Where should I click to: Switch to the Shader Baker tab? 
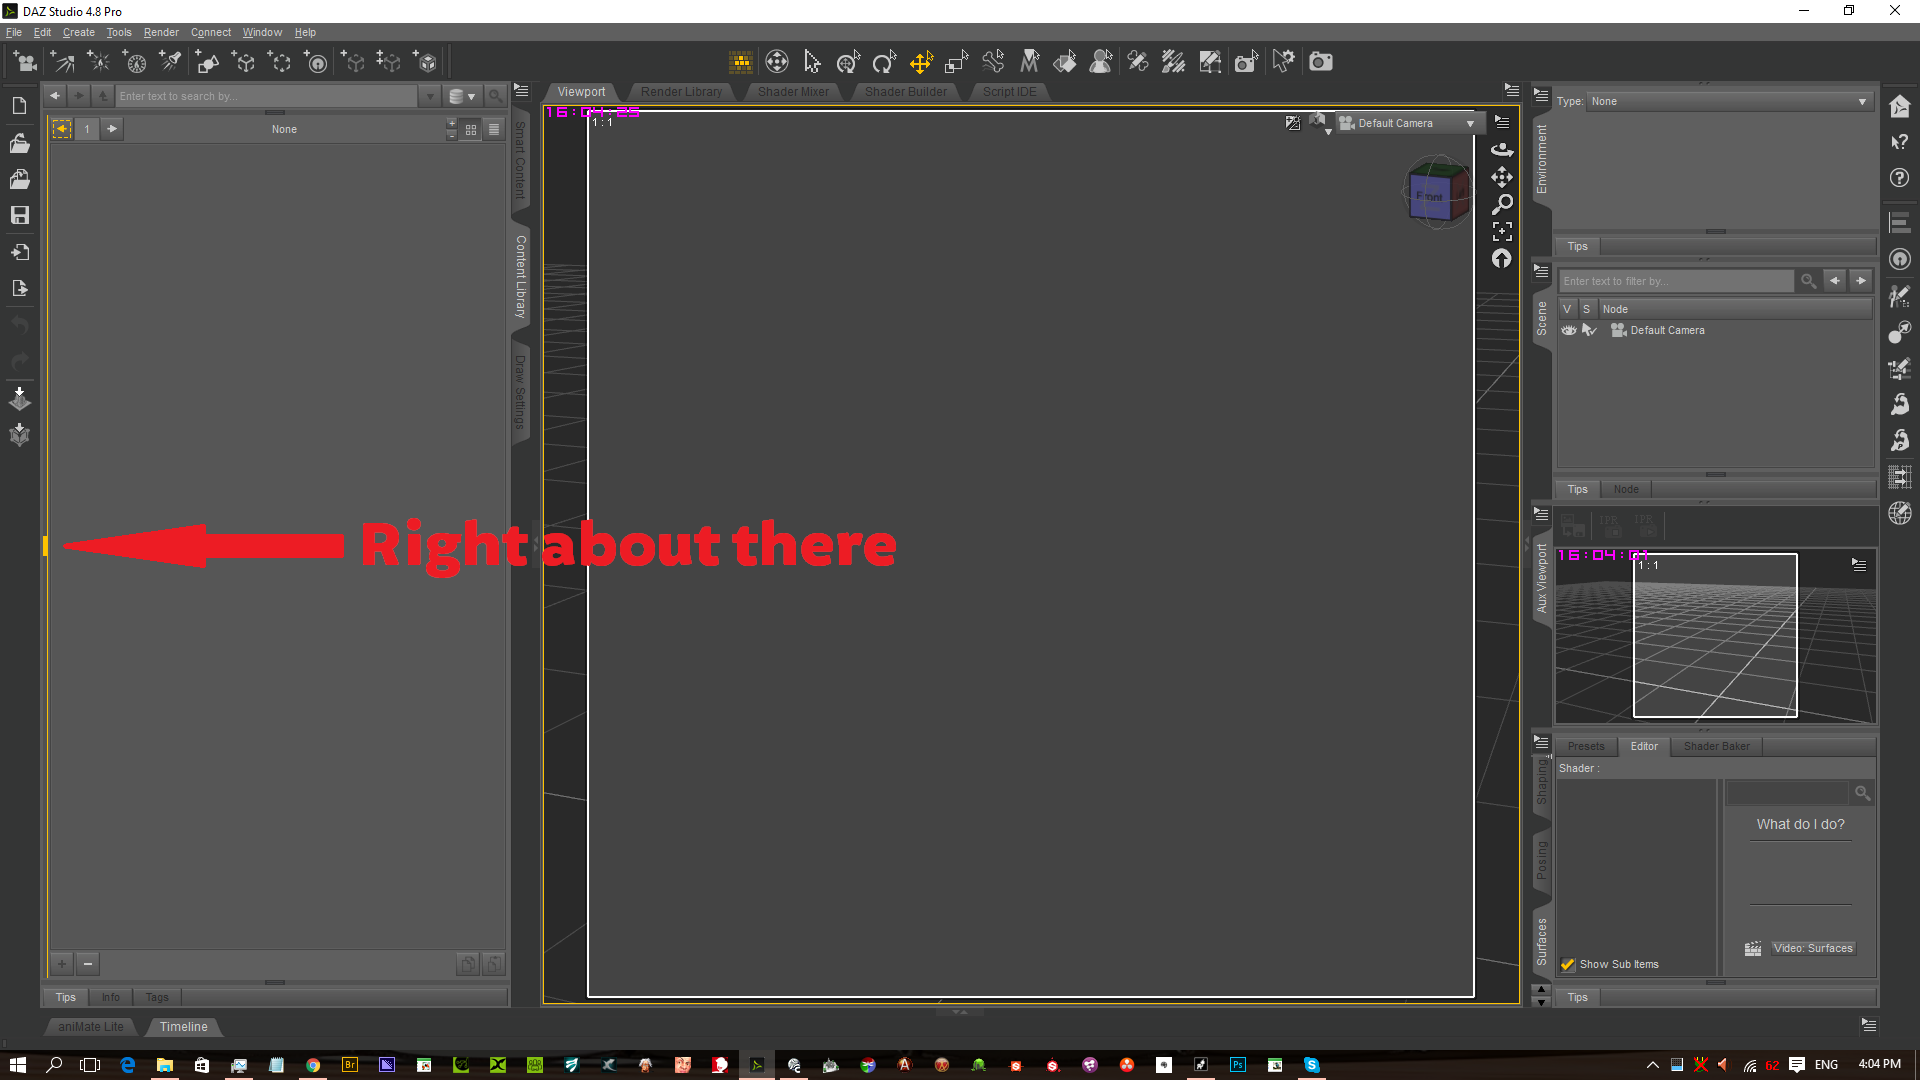coord(1716,746)
